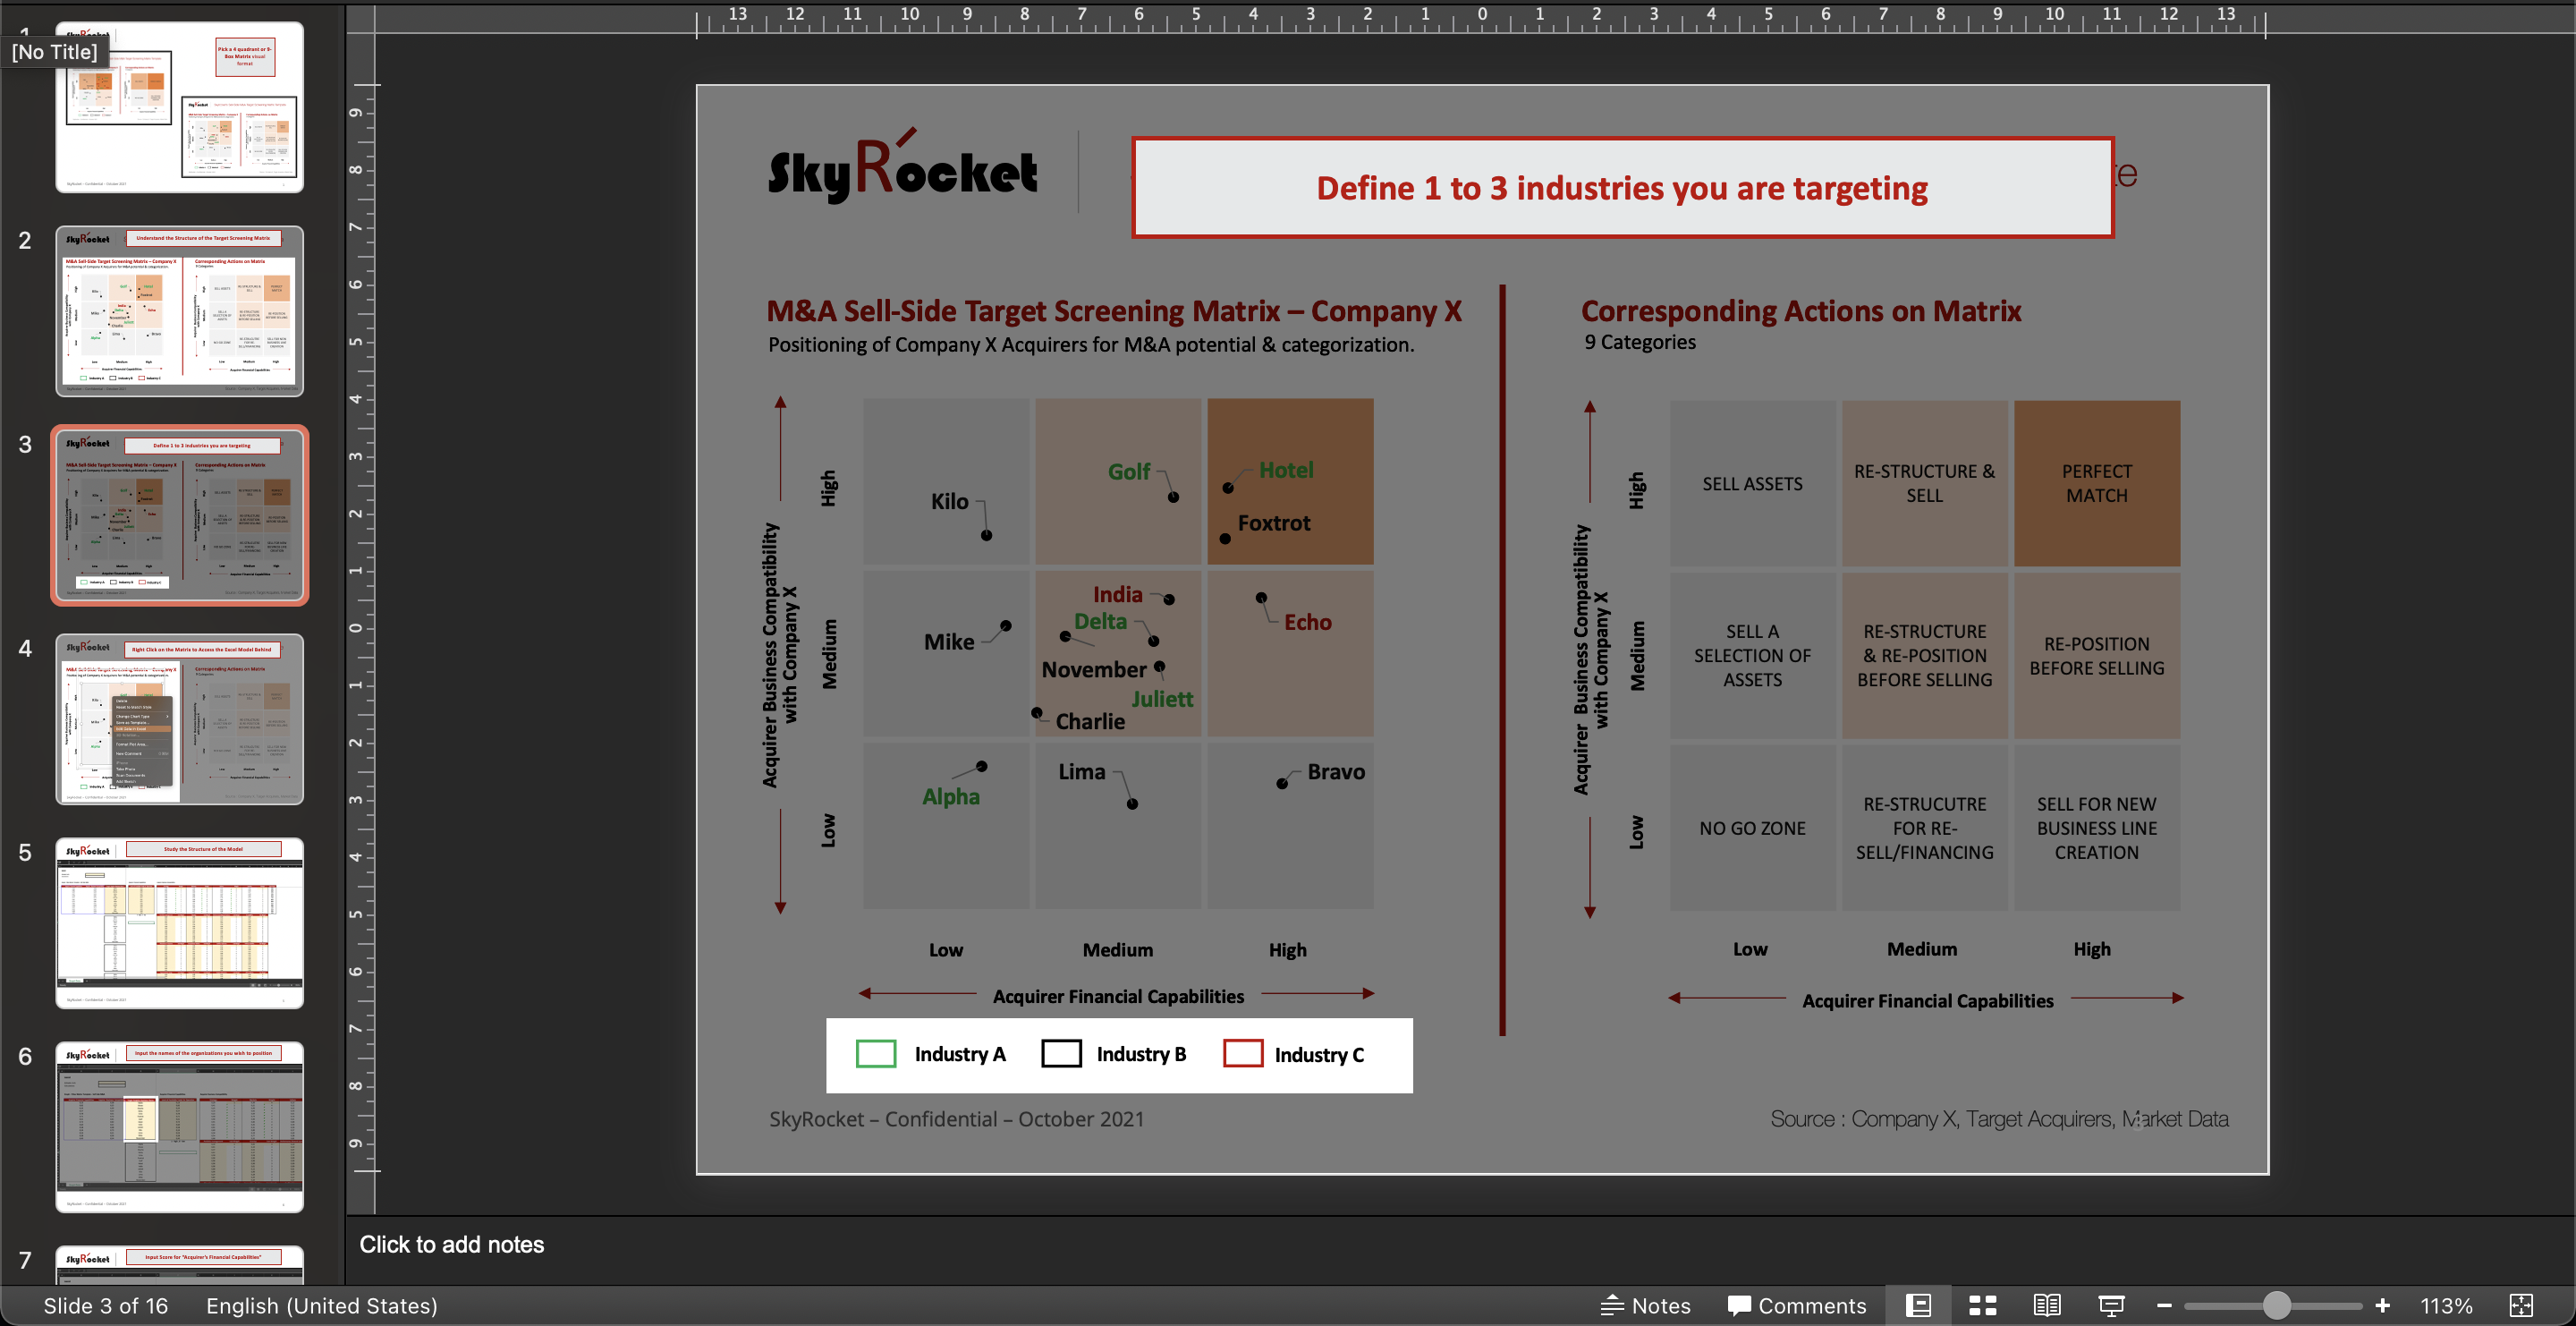Screen dimensions: 2576x1326
Task: Select the 'SELL ASSETS' matrix cell
Action: pos(1752,483)
